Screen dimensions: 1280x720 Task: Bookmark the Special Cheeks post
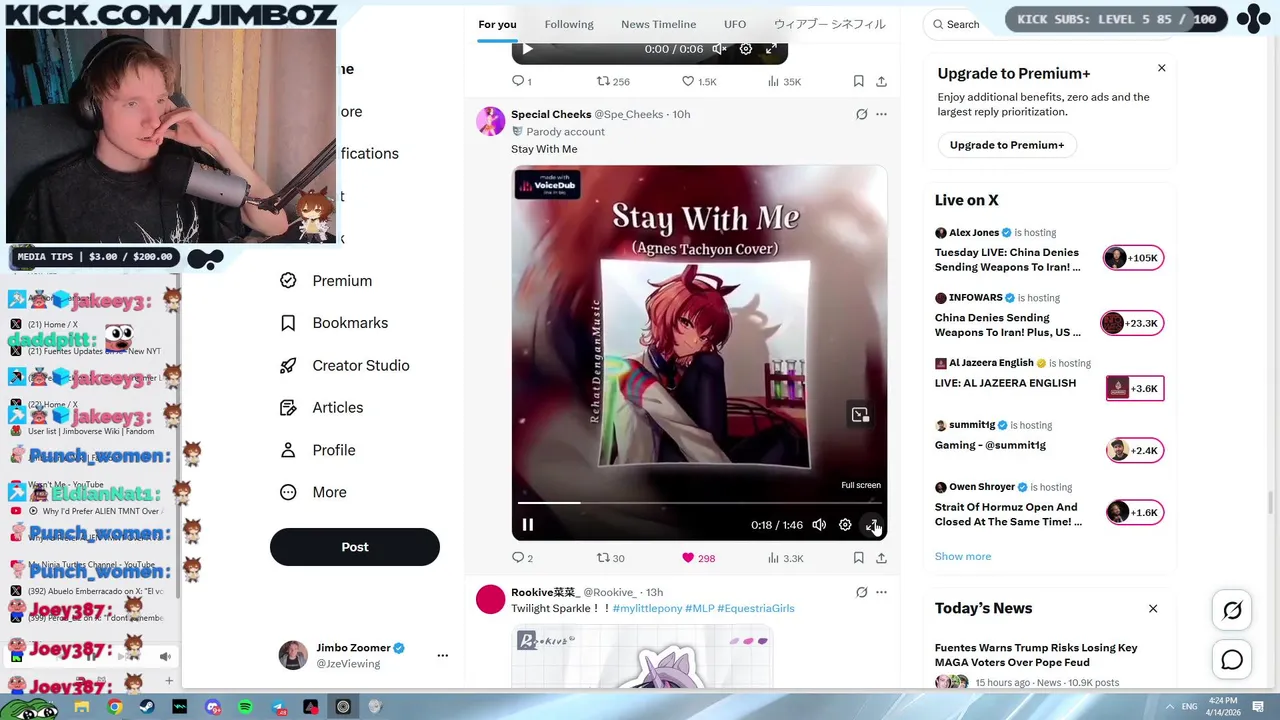pos(858,558)
